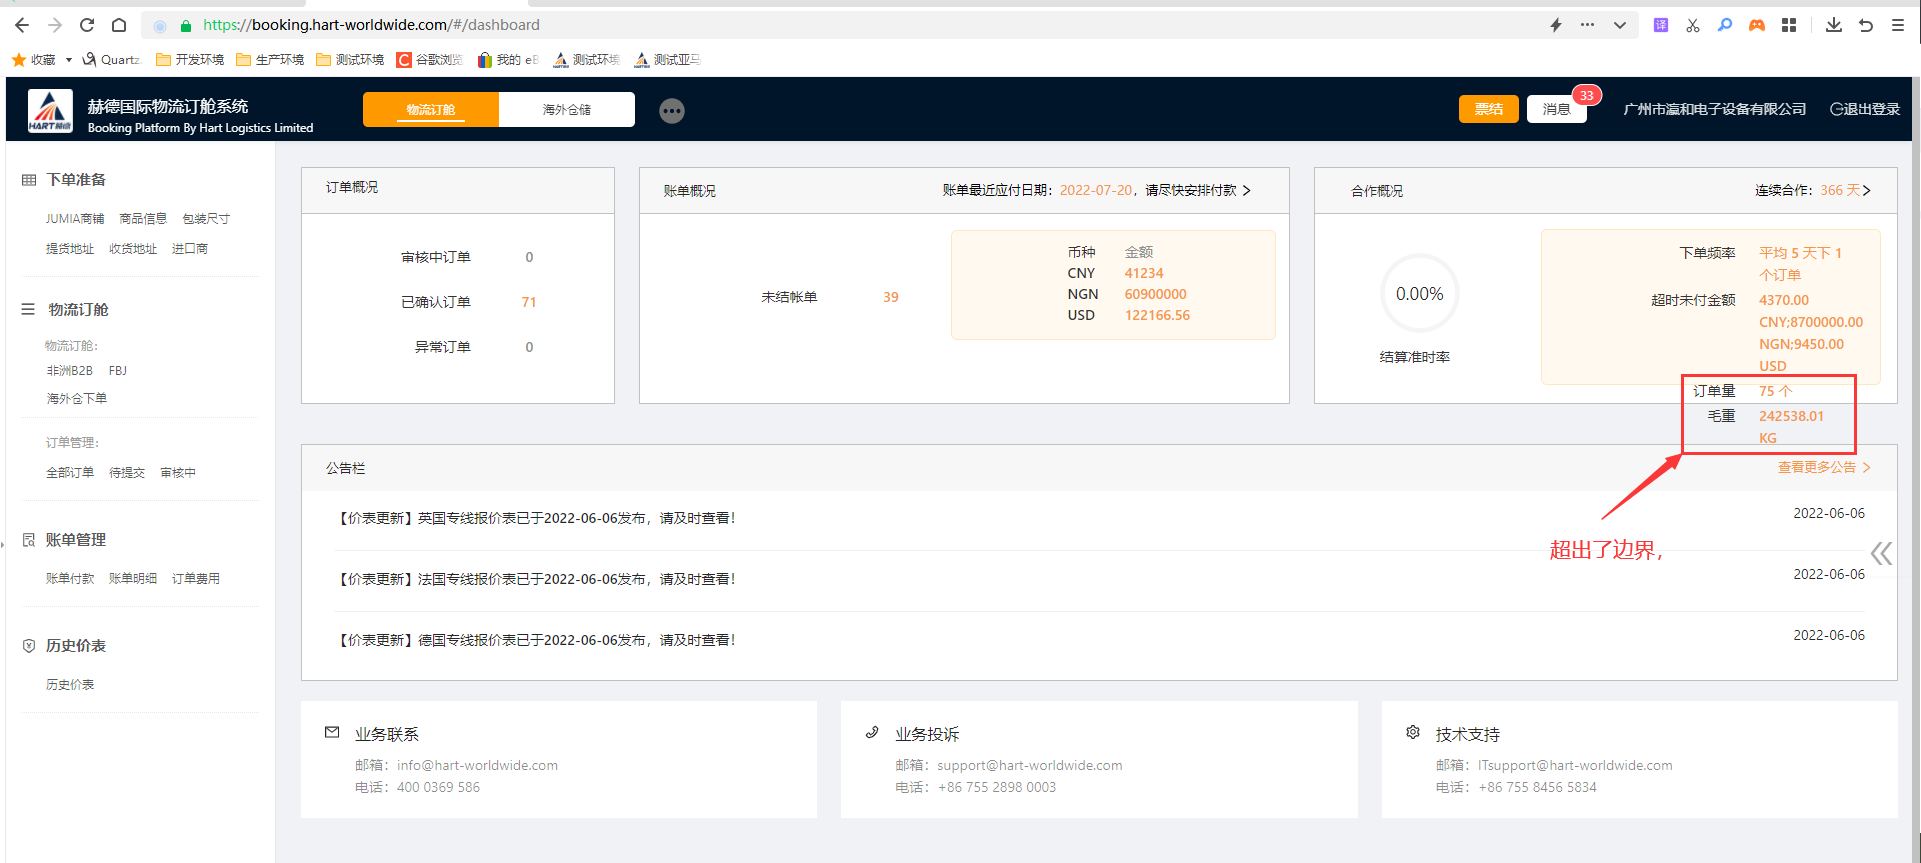Click the scissors screenshot tool icon

[x=1692, y=25]
